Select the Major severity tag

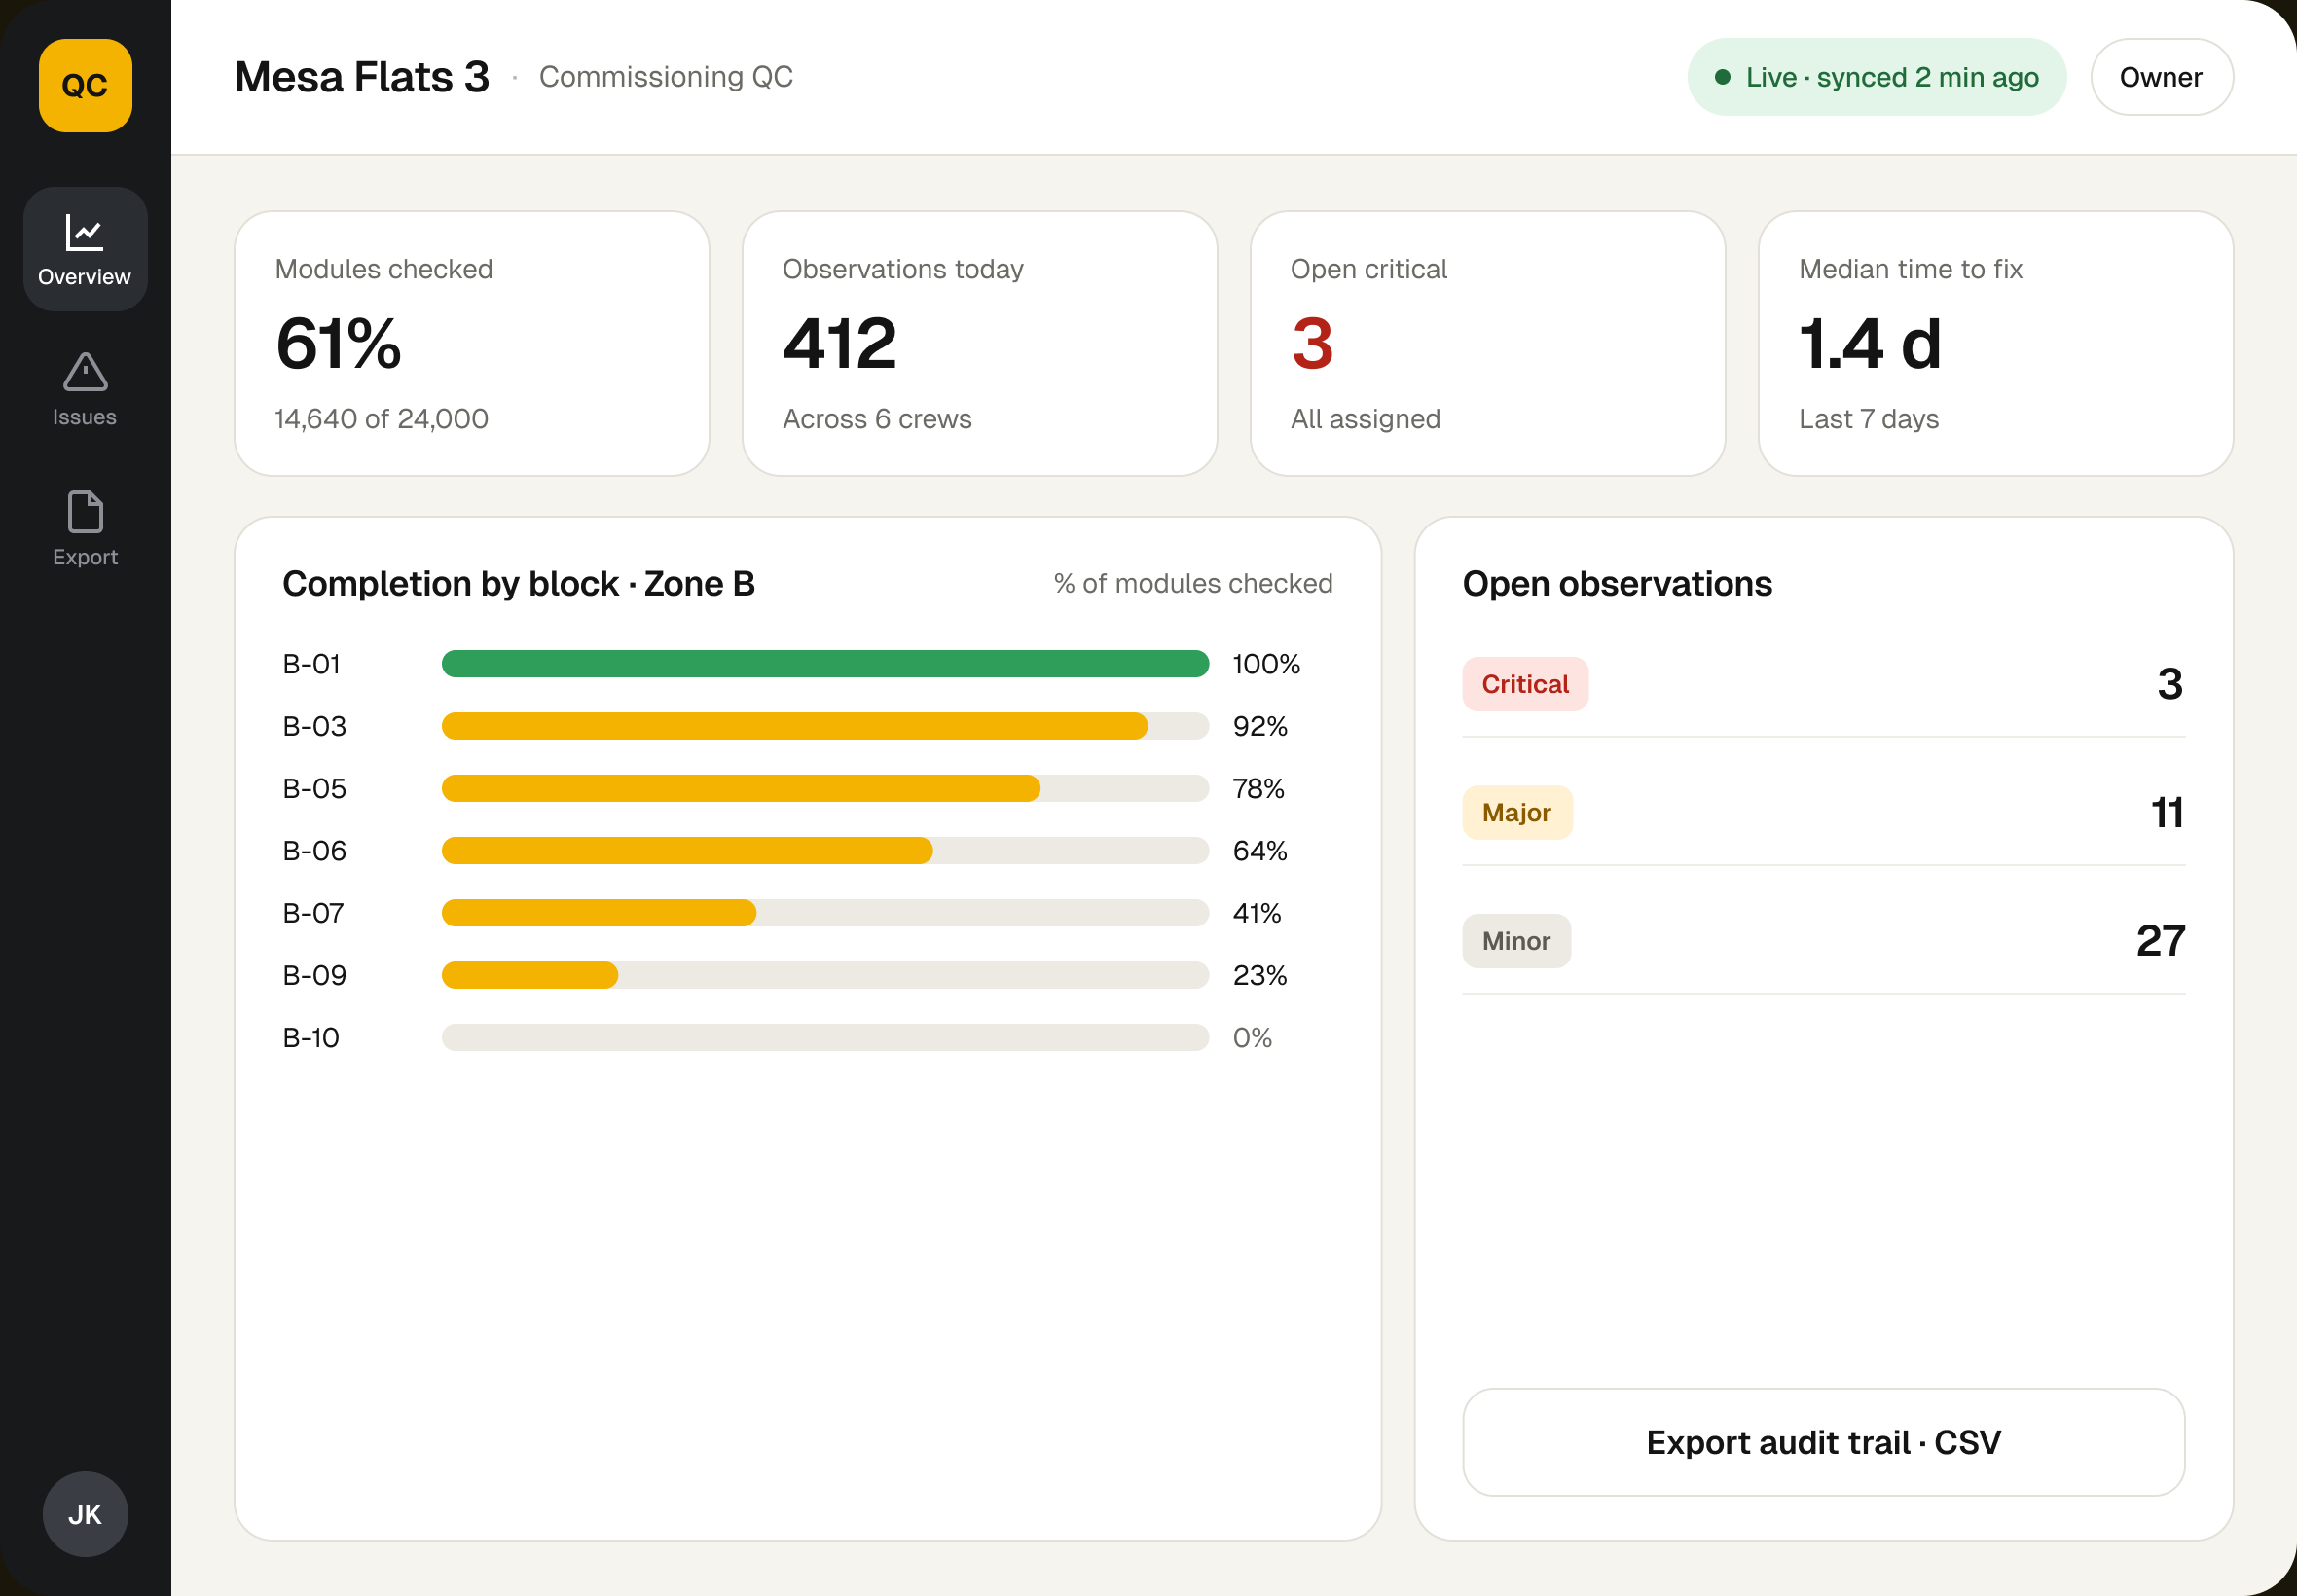coord(1516,812)
